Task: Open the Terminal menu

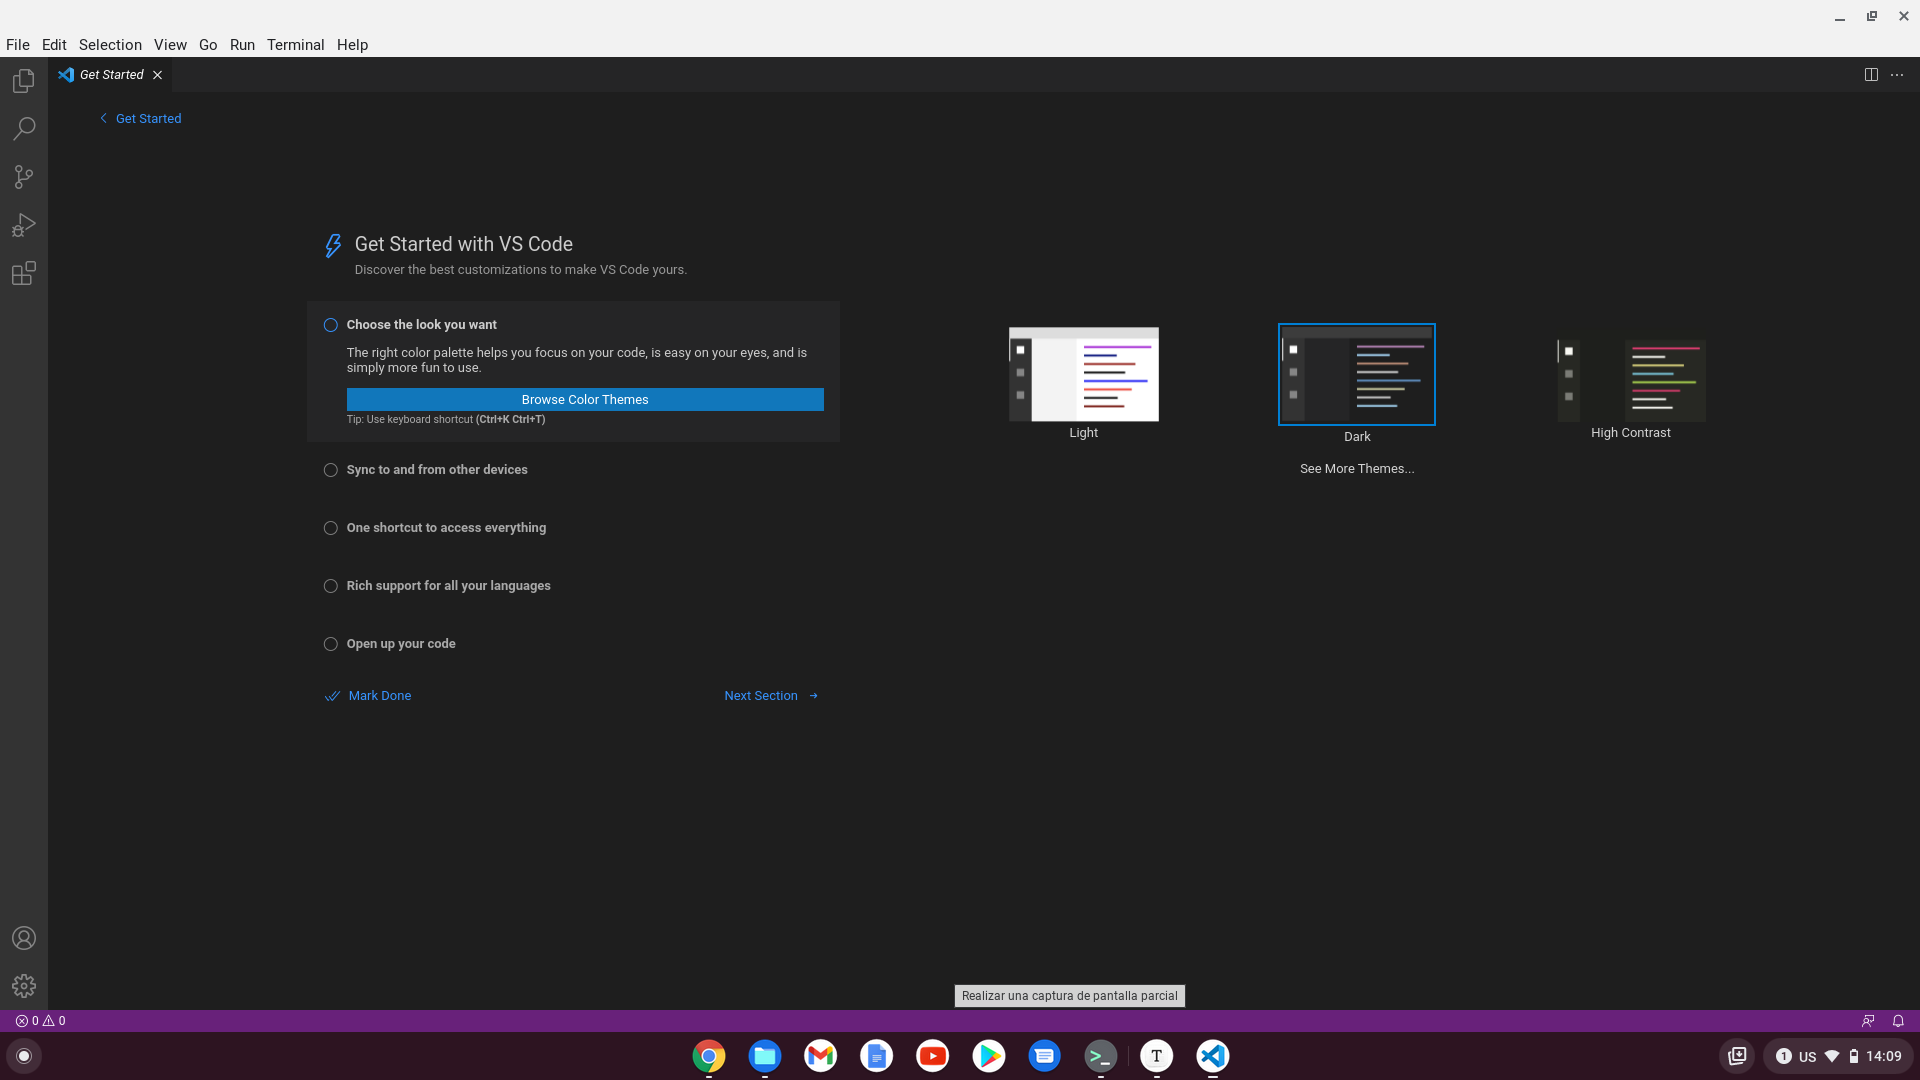Action: click(295, 45)
